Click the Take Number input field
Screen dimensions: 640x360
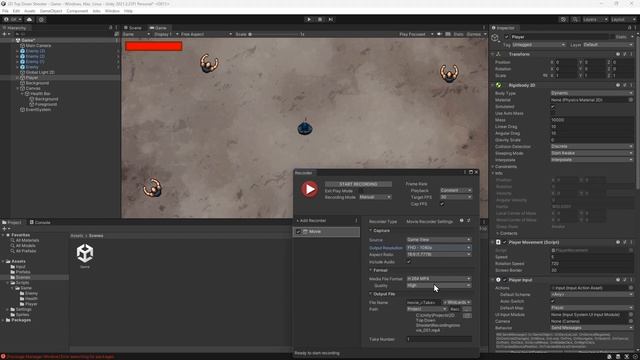(x=439, y=339)
